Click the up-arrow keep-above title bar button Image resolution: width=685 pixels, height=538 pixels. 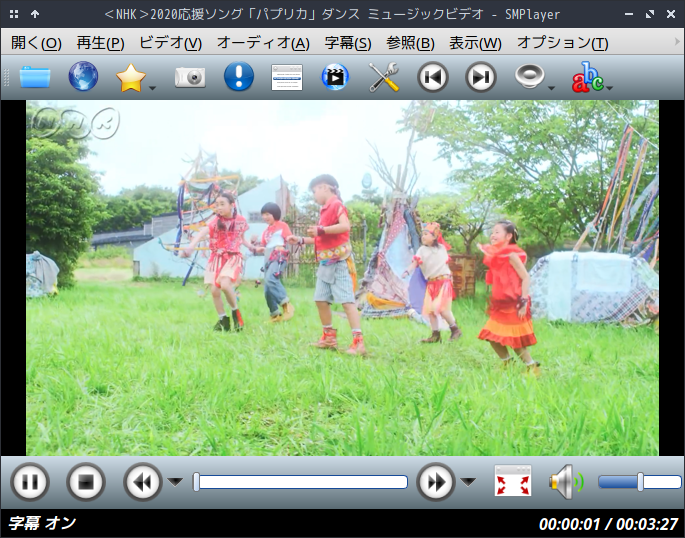click(35, 14)
